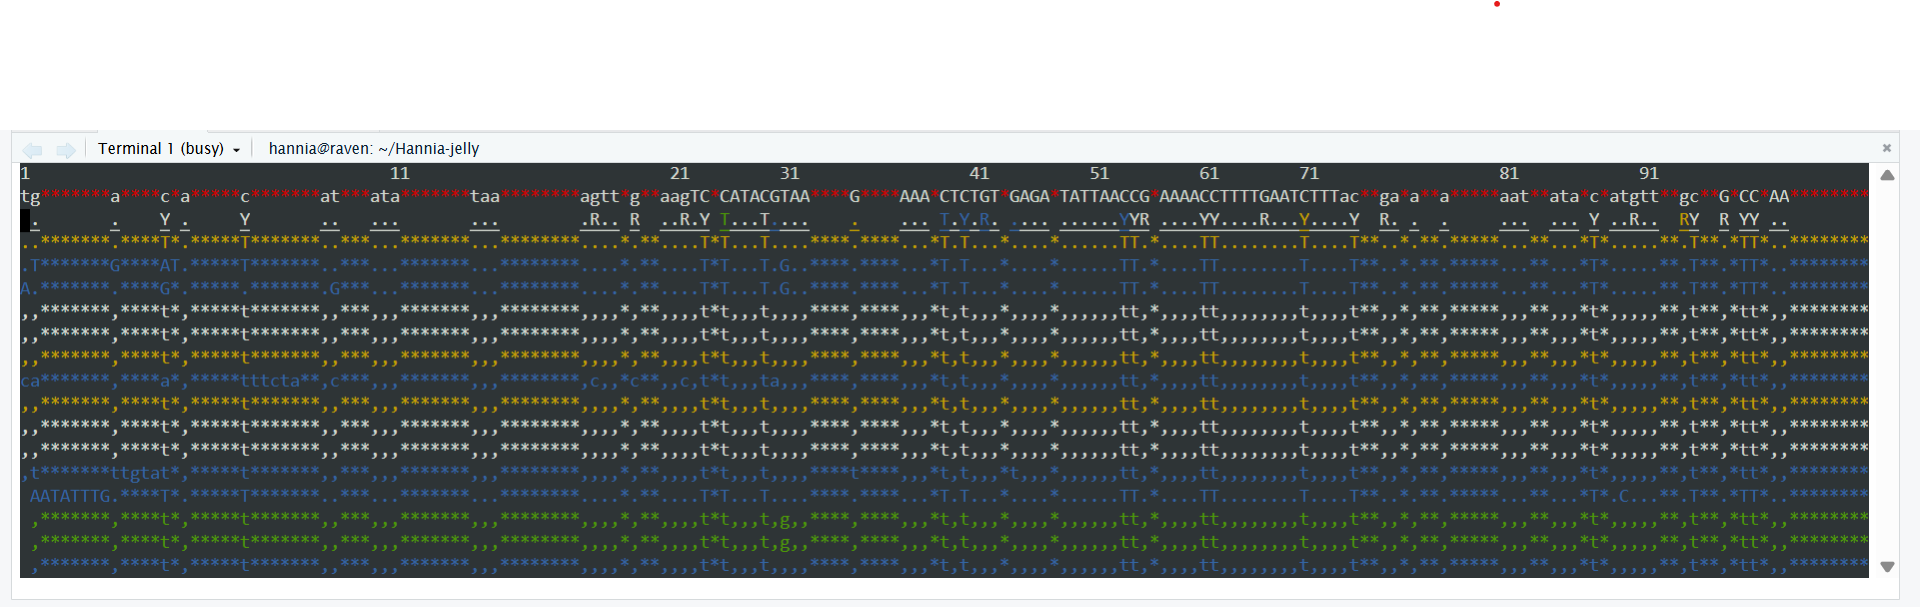Click the CATACGTAA reference sequence segment
Image resolution: width=1920 pixels, height=607 pixels.
(765, 197)
